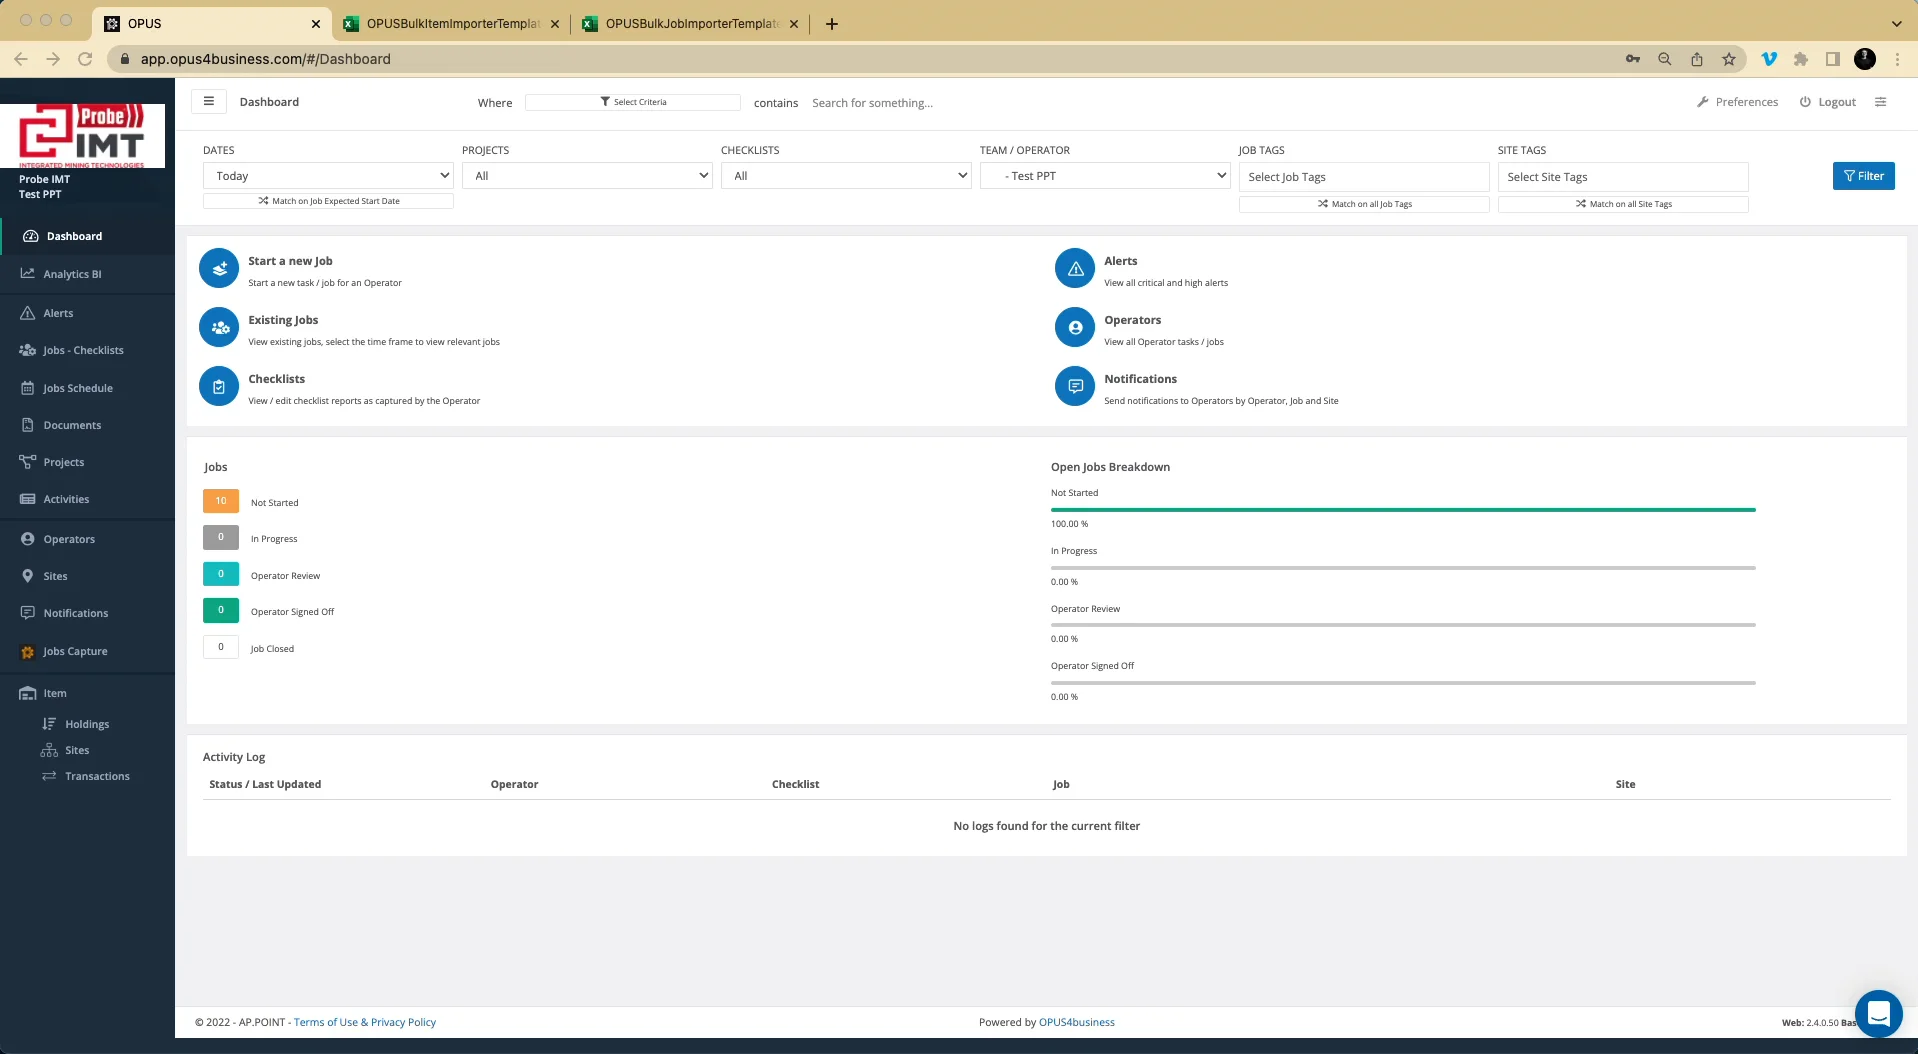Click the Start a new Job icon
Viewport: 1918px width, 1054px height.
219,268
